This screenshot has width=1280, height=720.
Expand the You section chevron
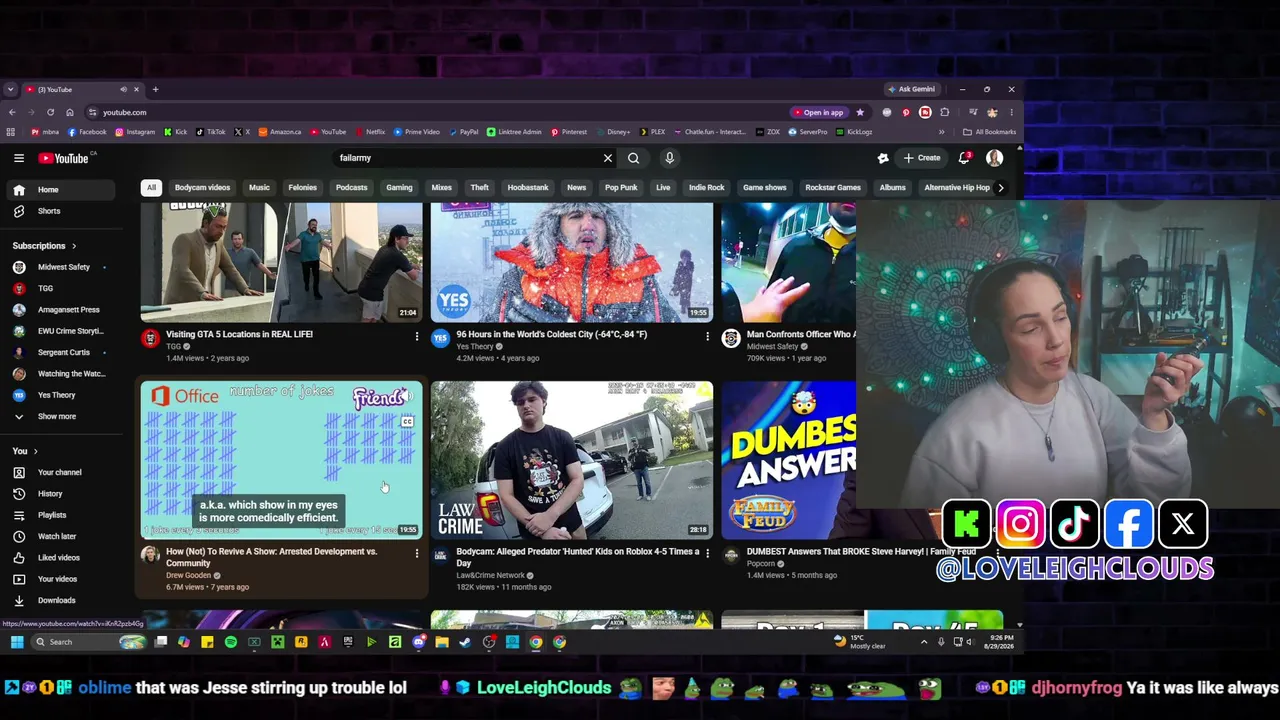36,451
